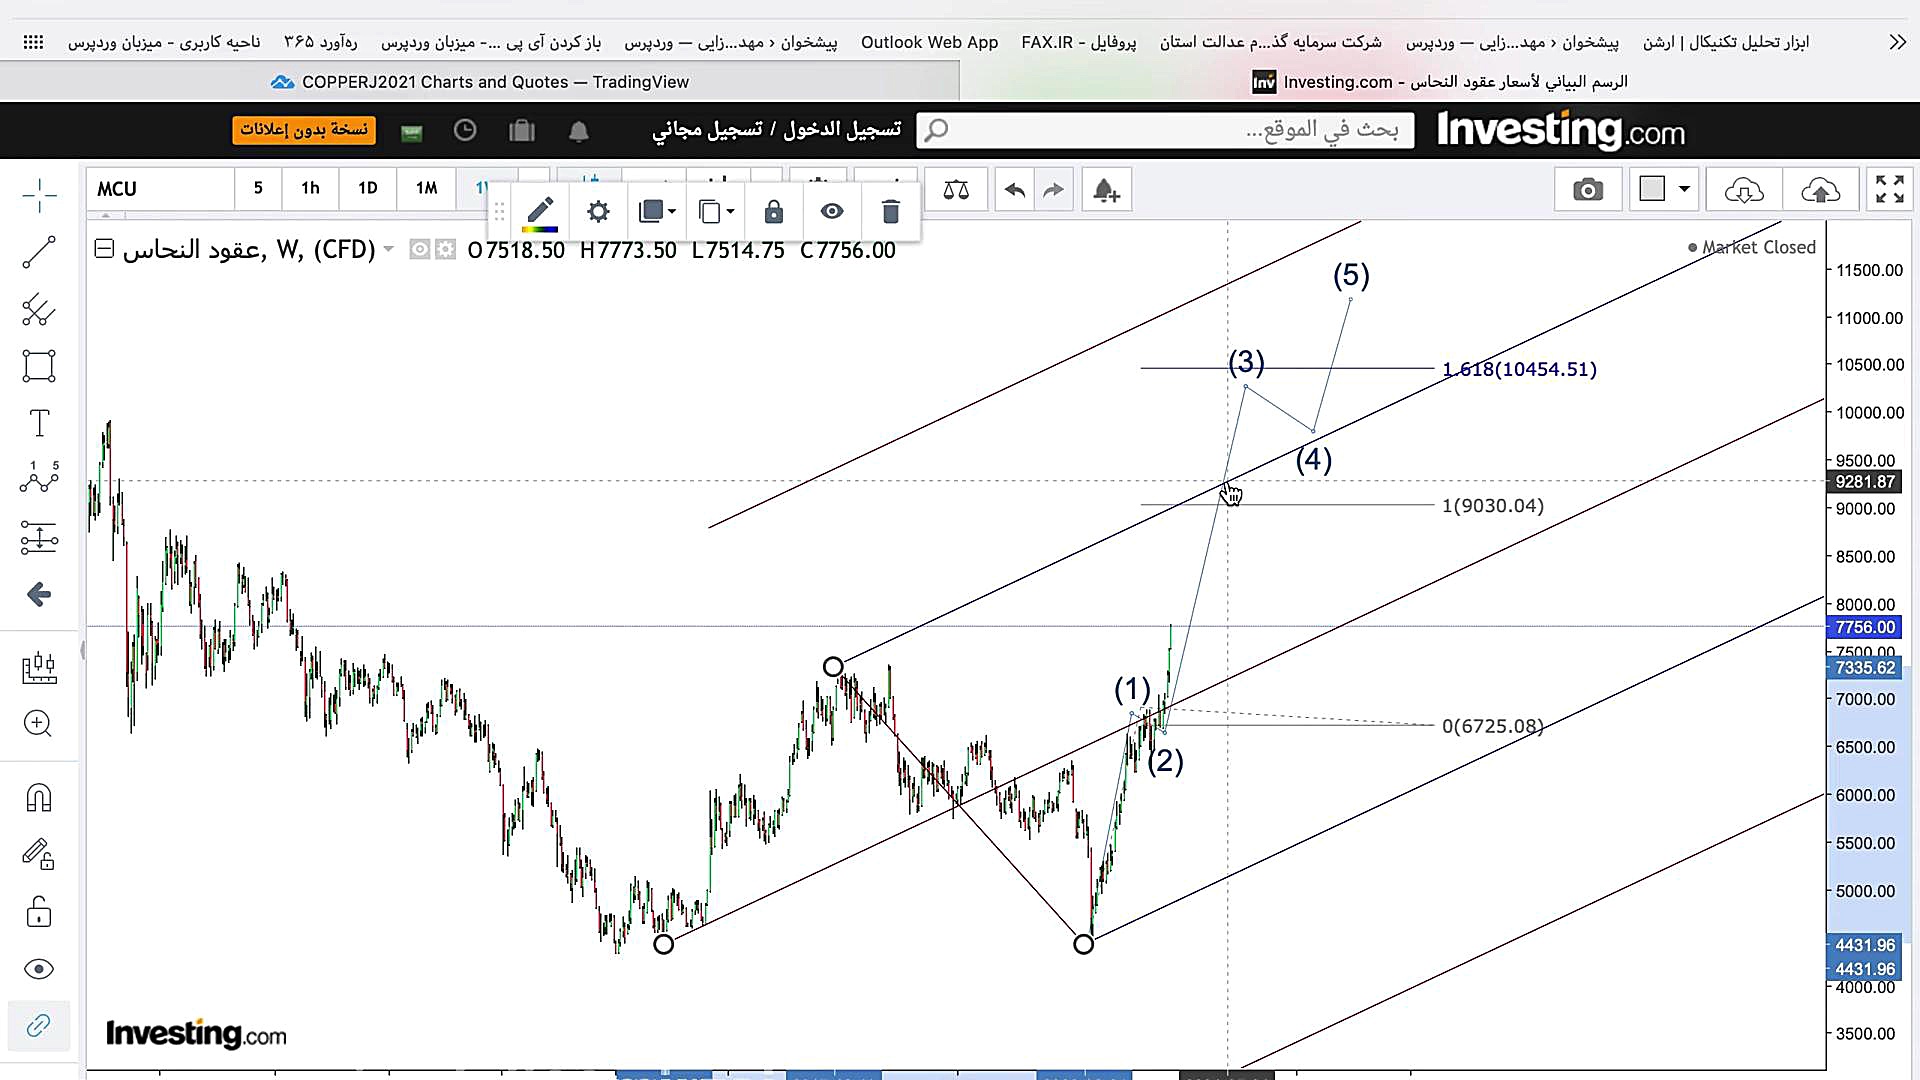
Task: Delete the selected drawing with the trash icon
Action: click(890, 212)
